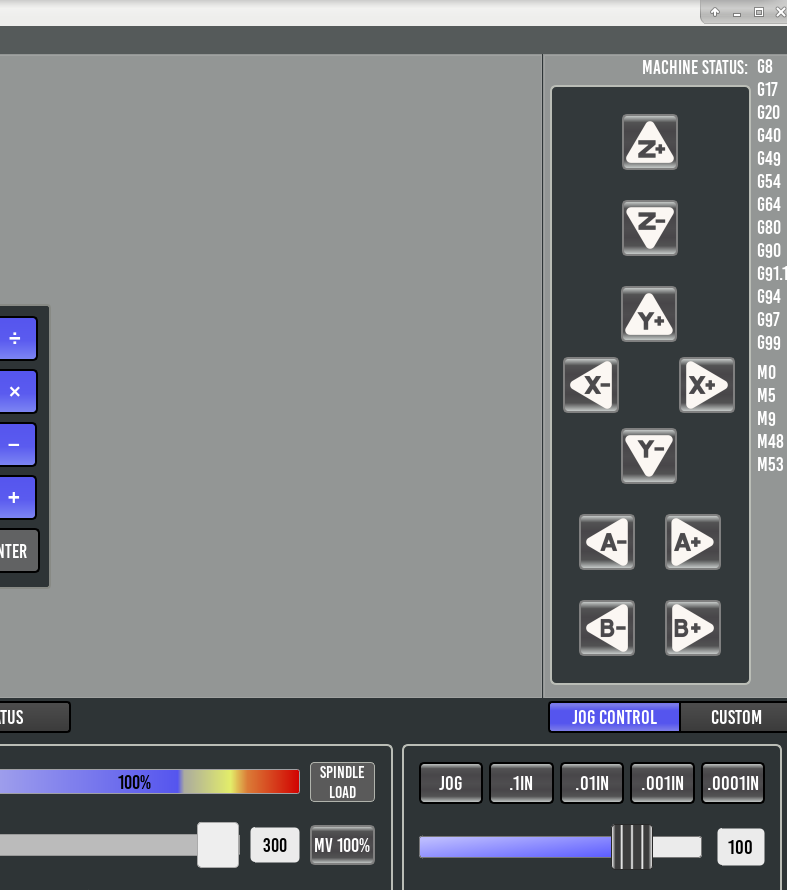Click G94 status code
Image resolution: width=787 pixels, height=890 pixels.
[x=769, y=297]
